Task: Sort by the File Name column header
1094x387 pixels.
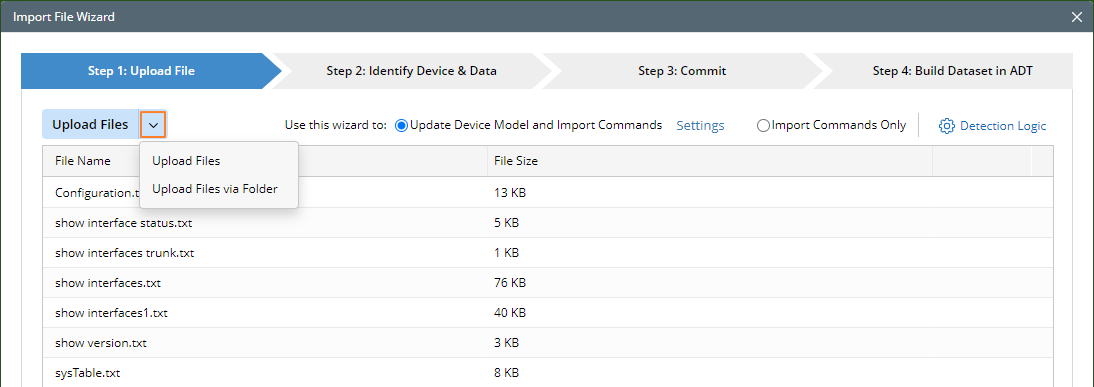Action: (x=83, y=161)
